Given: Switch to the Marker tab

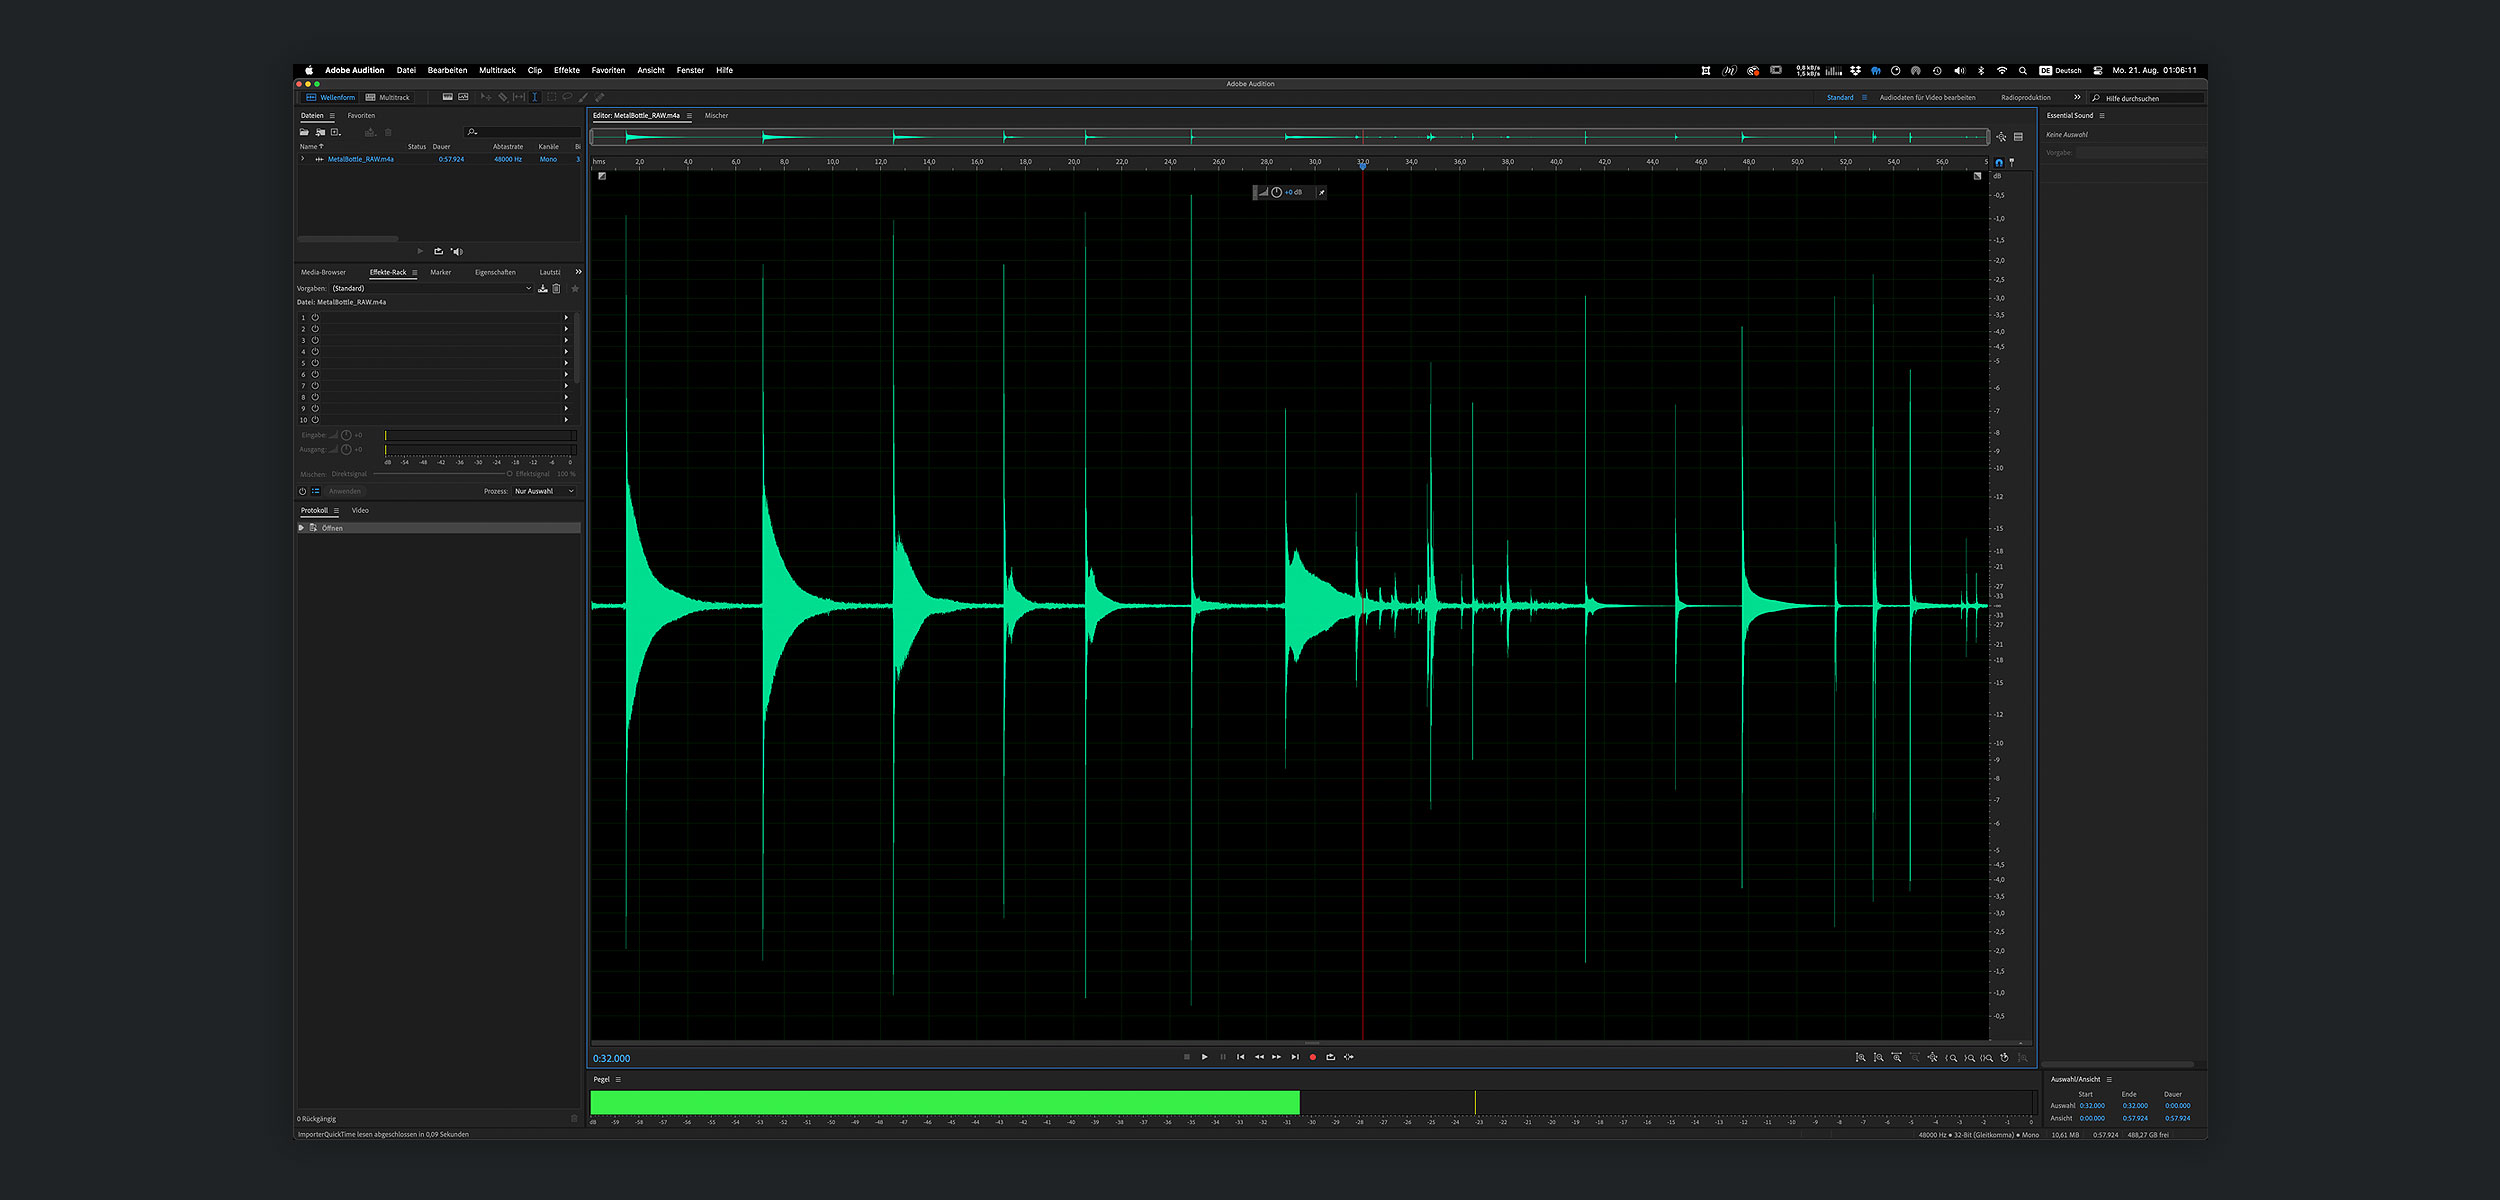Looking at the screenshot, I should (x=440, y=272).
